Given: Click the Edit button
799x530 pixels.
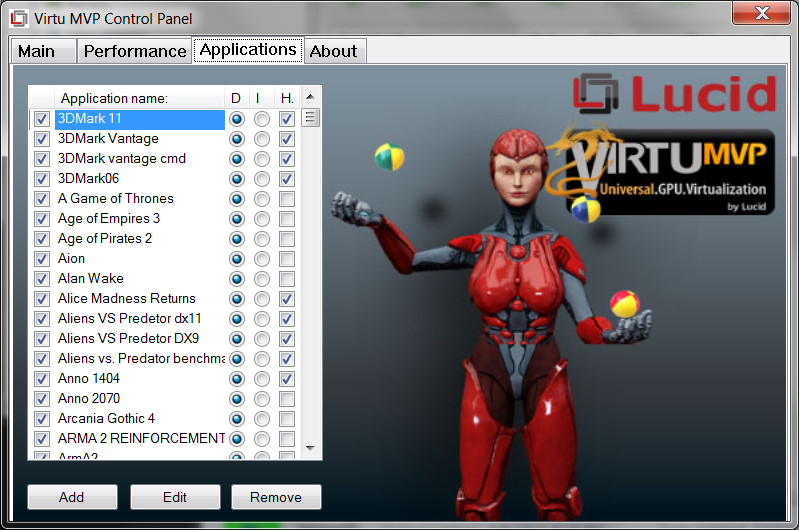Looking at the screenshot, I should coord(175,497).
